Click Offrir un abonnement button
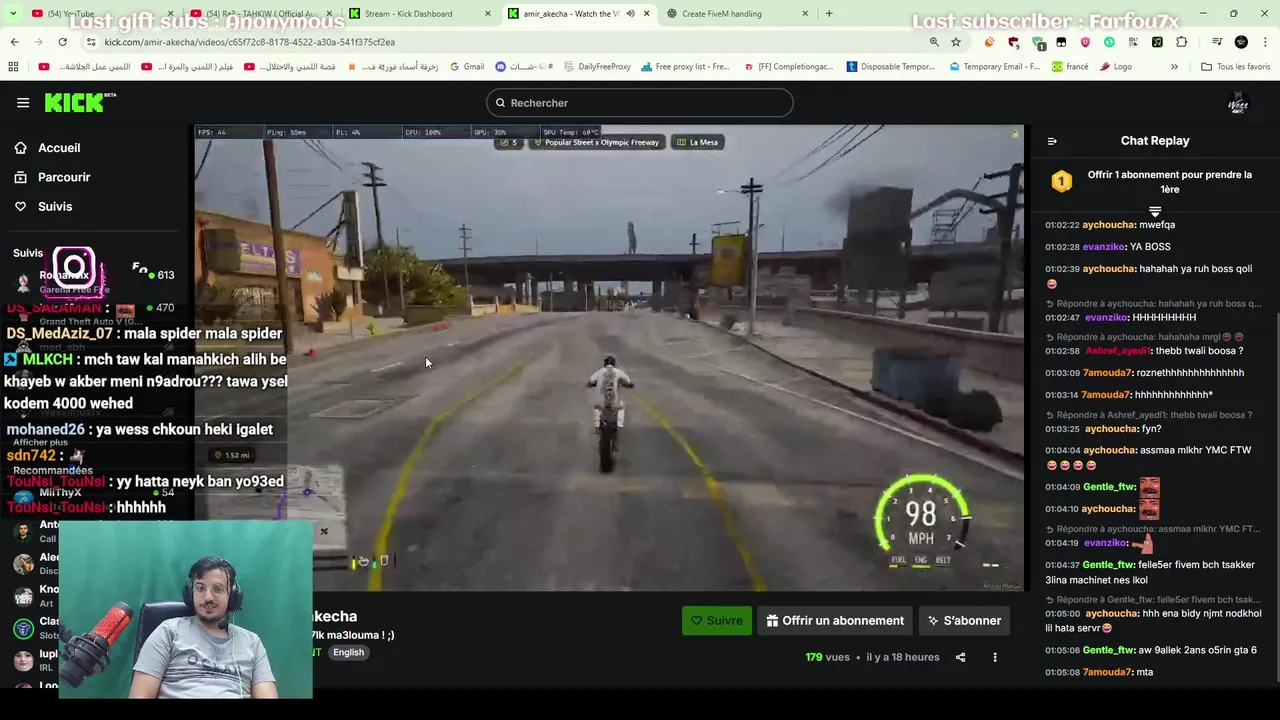 835,620
